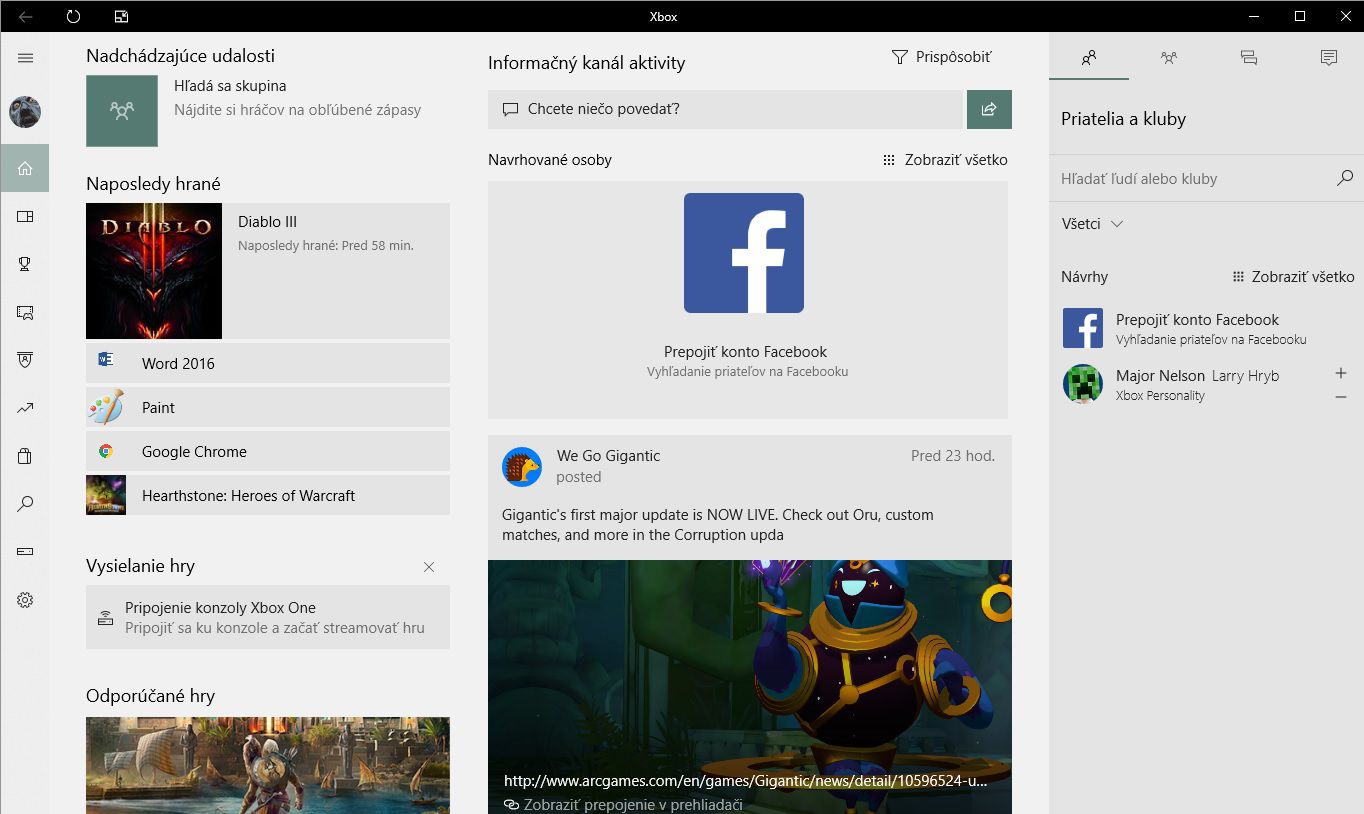Open the recommended game thumbnail
Viewport: 1364px width, 814px height.
[x=268, y=765]
